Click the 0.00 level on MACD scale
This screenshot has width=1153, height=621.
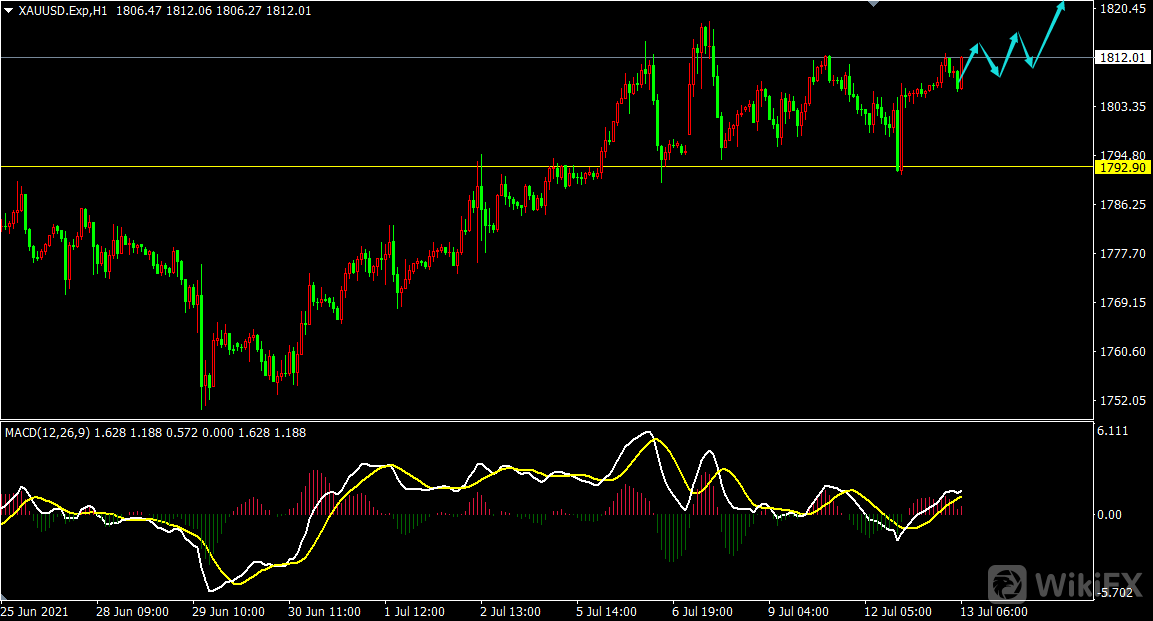coord(1110,515)
